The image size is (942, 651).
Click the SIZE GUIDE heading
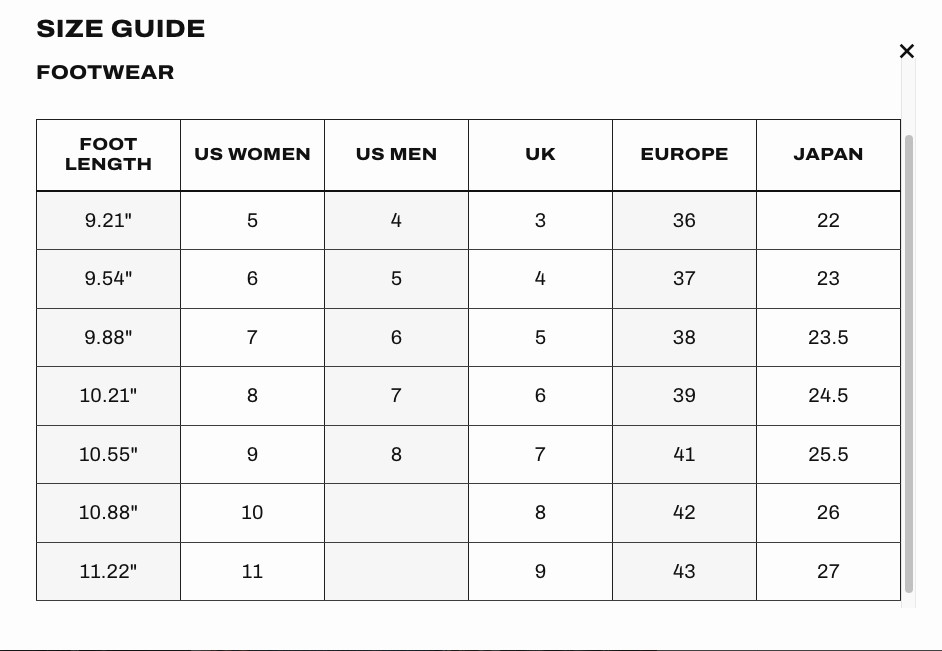[121, 29]
